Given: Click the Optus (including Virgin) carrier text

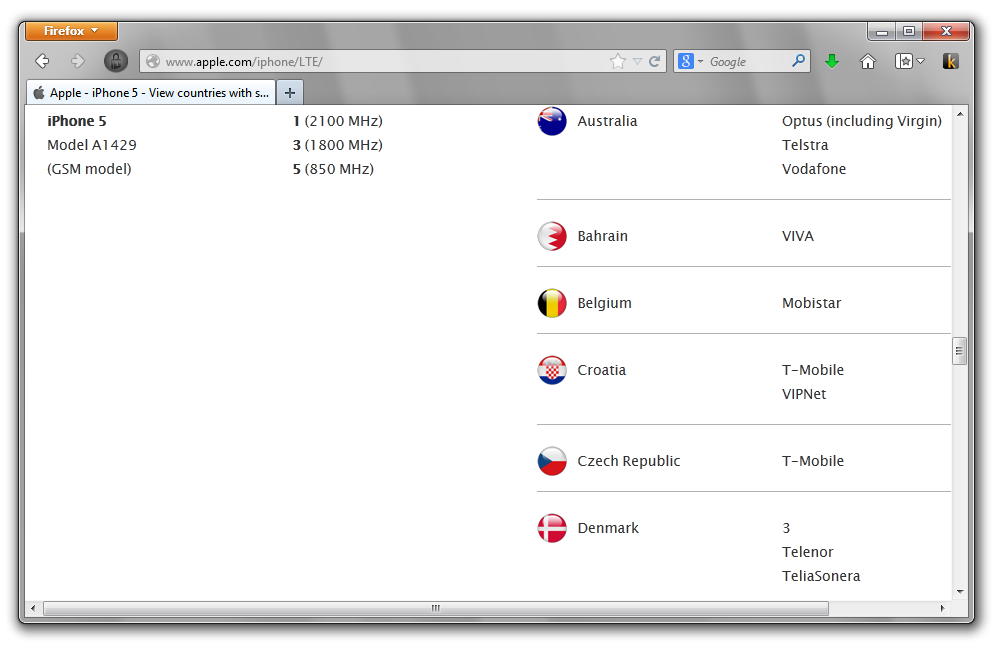Looking at the screenshot, I should (862, 121).
